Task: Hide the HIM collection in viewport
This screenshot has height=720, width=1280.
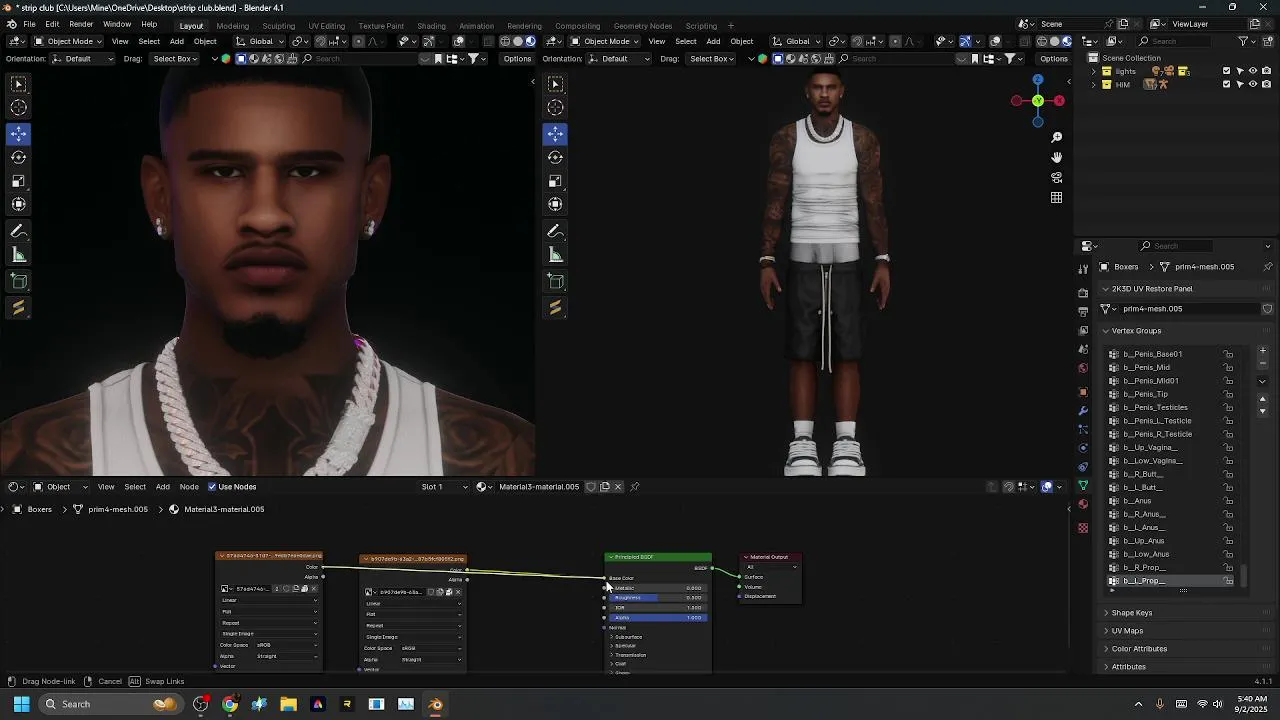Action: point(1253,84)
